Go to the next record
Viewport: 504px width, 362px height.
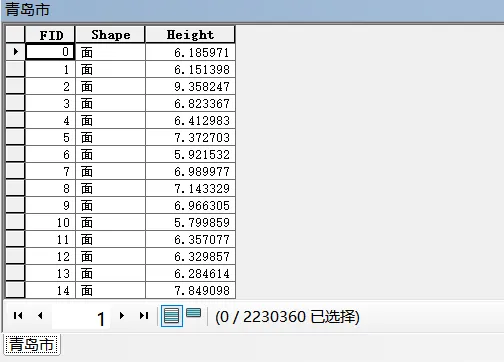[122, 315]
